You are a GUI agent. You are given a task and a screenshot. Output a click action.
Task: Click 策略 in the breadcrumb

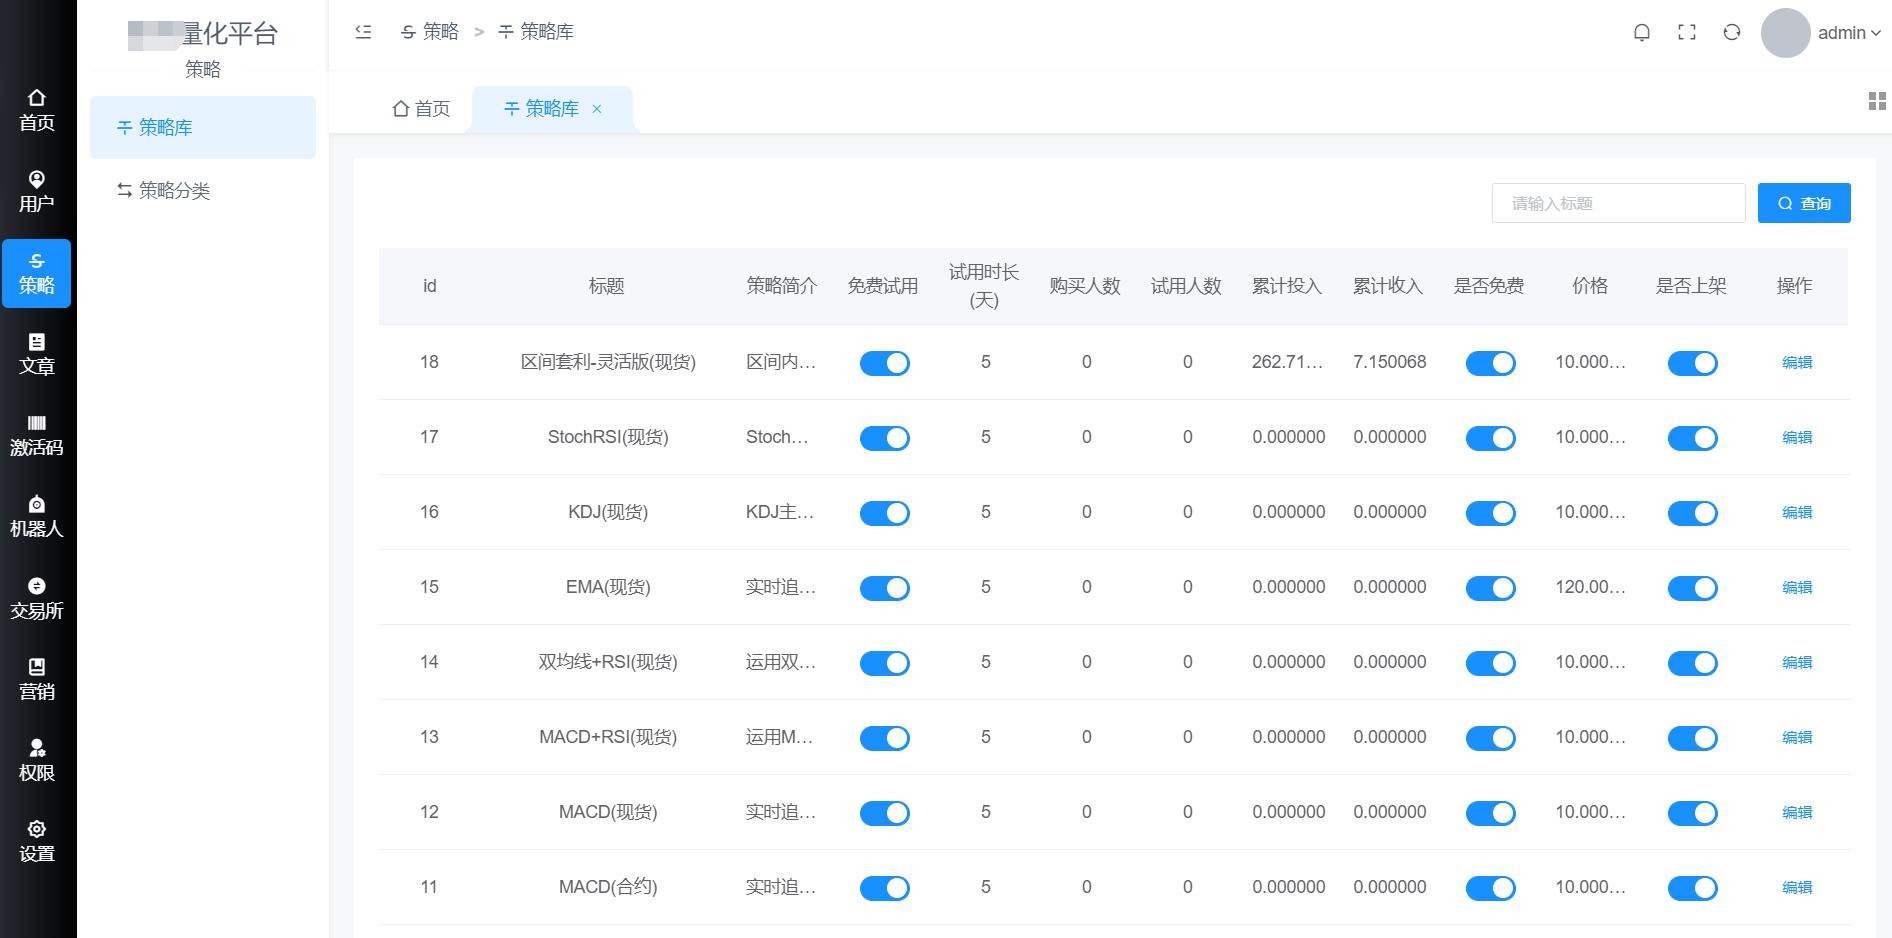click(430, 32)
